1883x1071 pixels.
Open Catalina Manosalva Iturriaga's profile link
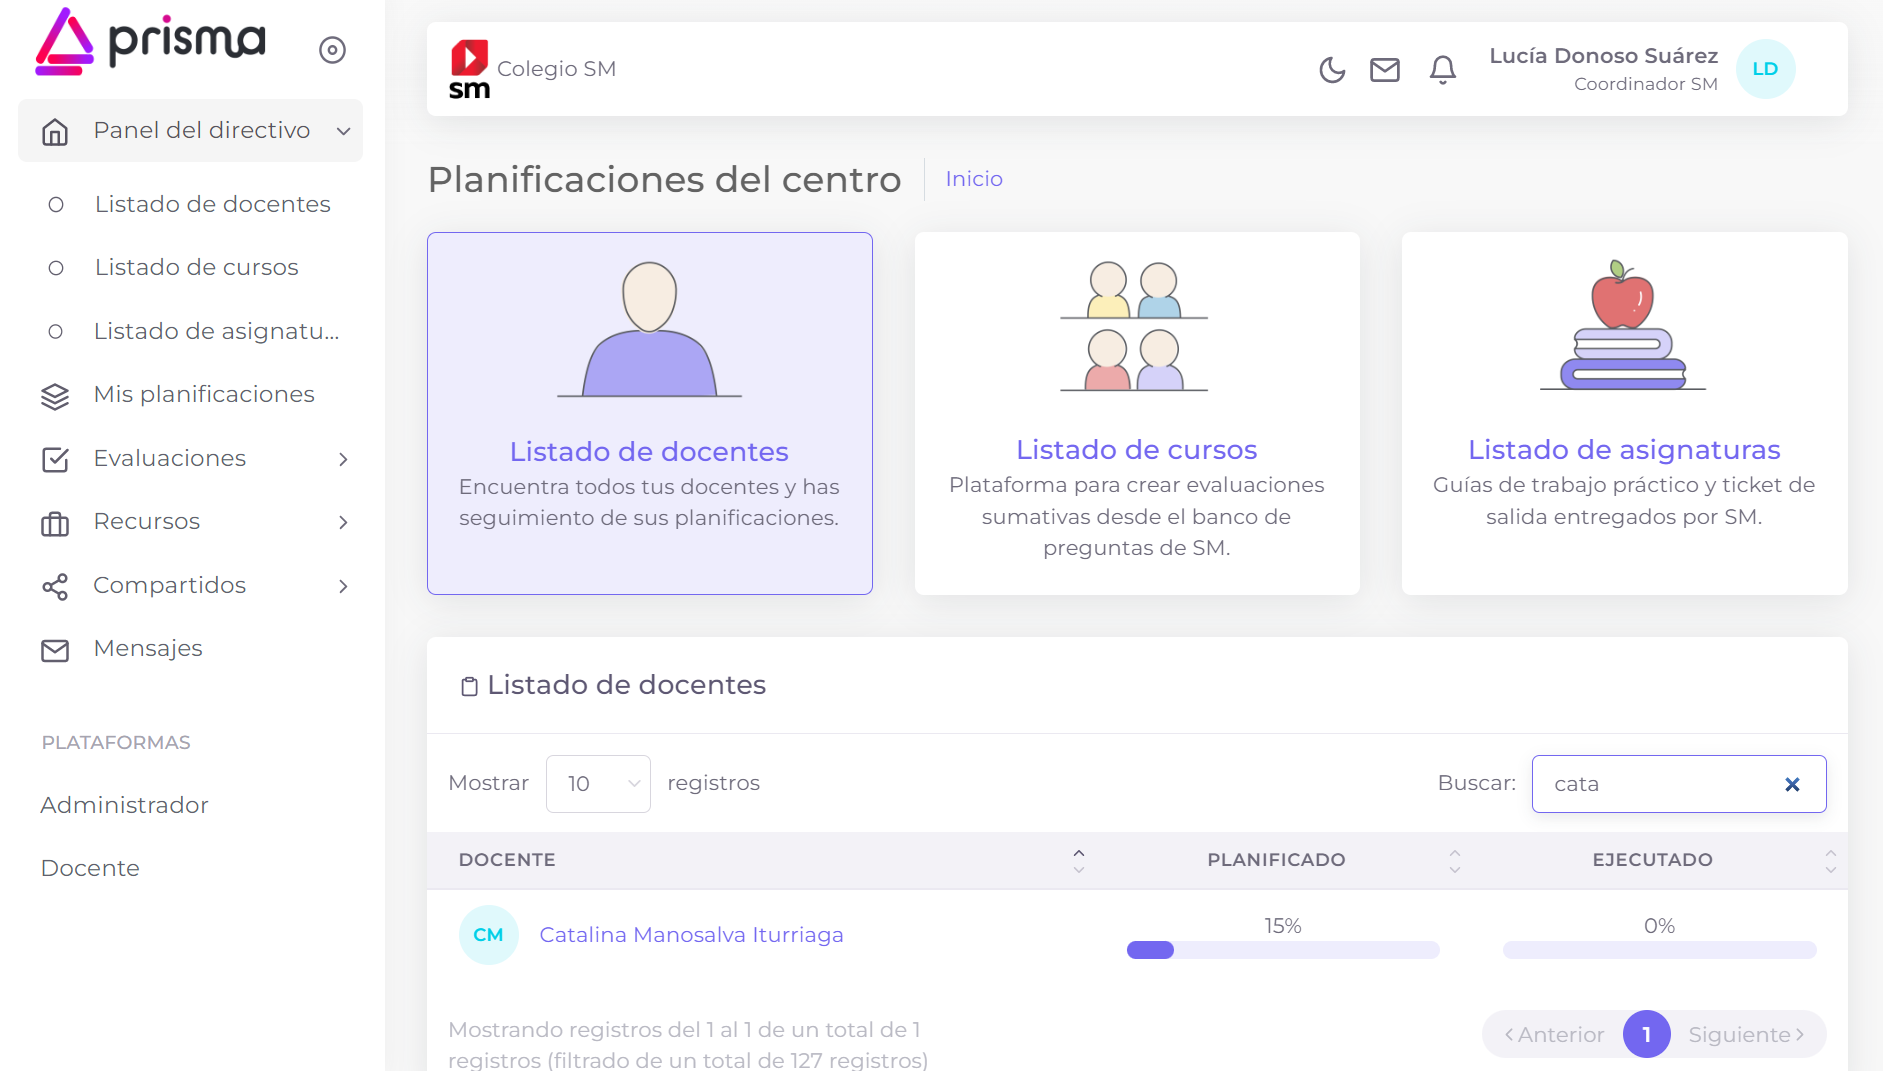[x=691, y=935]
